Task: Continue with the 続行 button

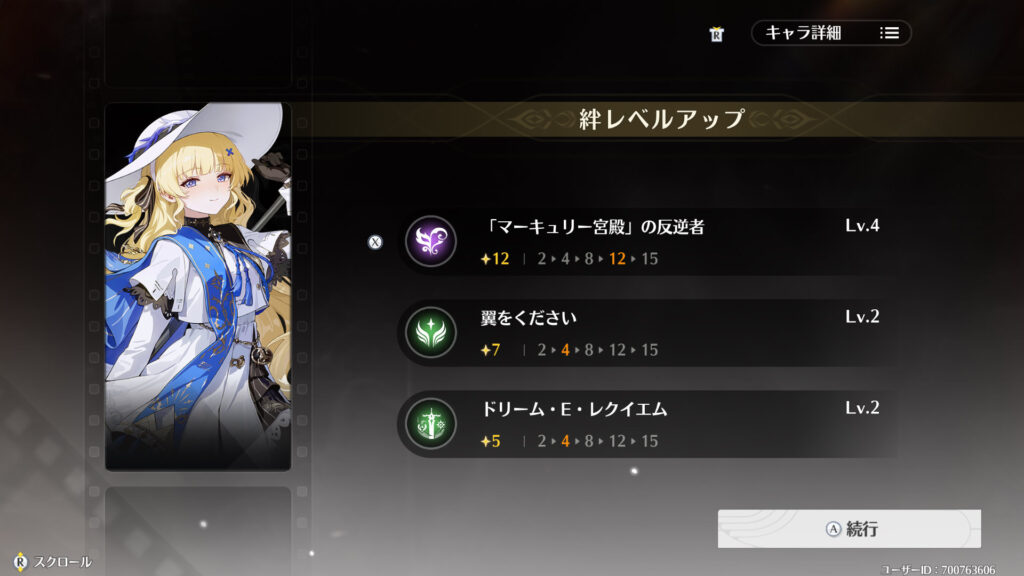Action: pos(849,528)
